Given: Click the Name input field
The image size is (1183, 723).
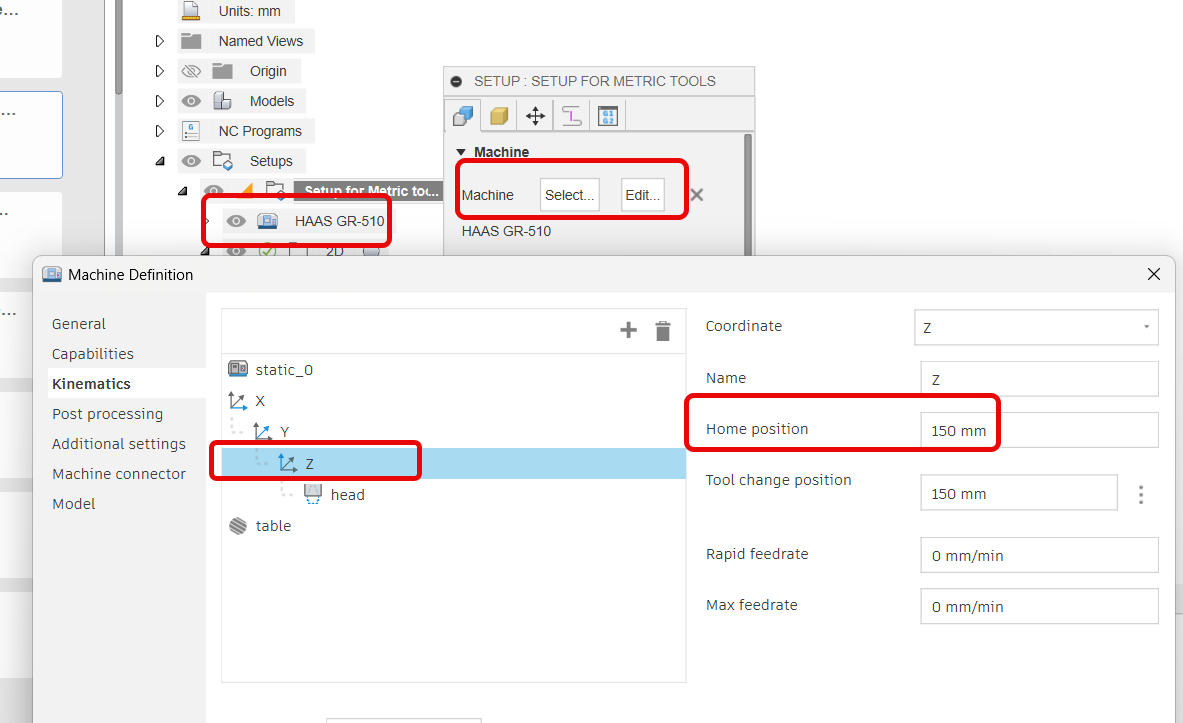Looking at the screenshot, I should point(1039,379).
